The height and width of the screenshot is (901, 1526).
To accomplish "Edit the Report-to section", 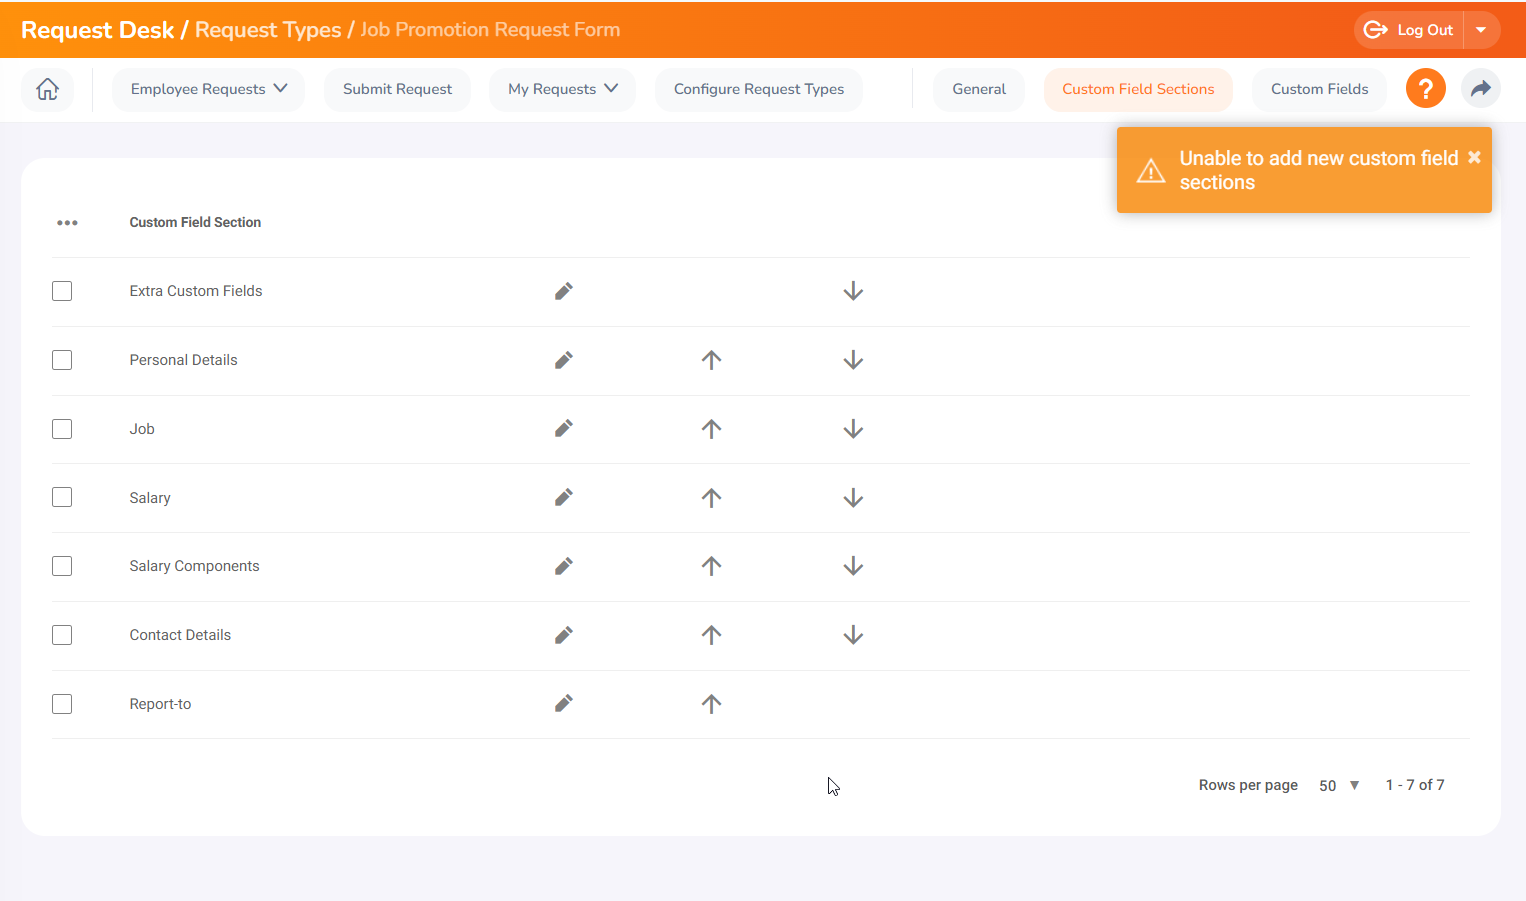I will (563, 703).
